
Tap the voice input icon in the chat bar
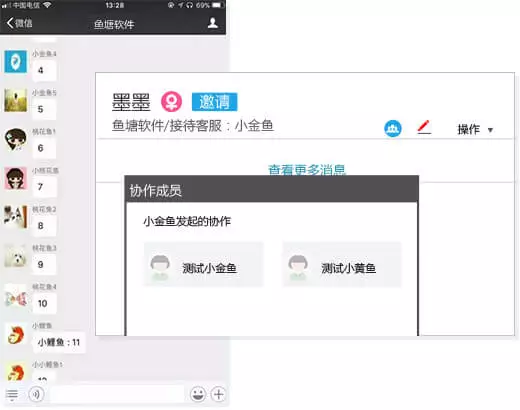(x=36, y=394)
